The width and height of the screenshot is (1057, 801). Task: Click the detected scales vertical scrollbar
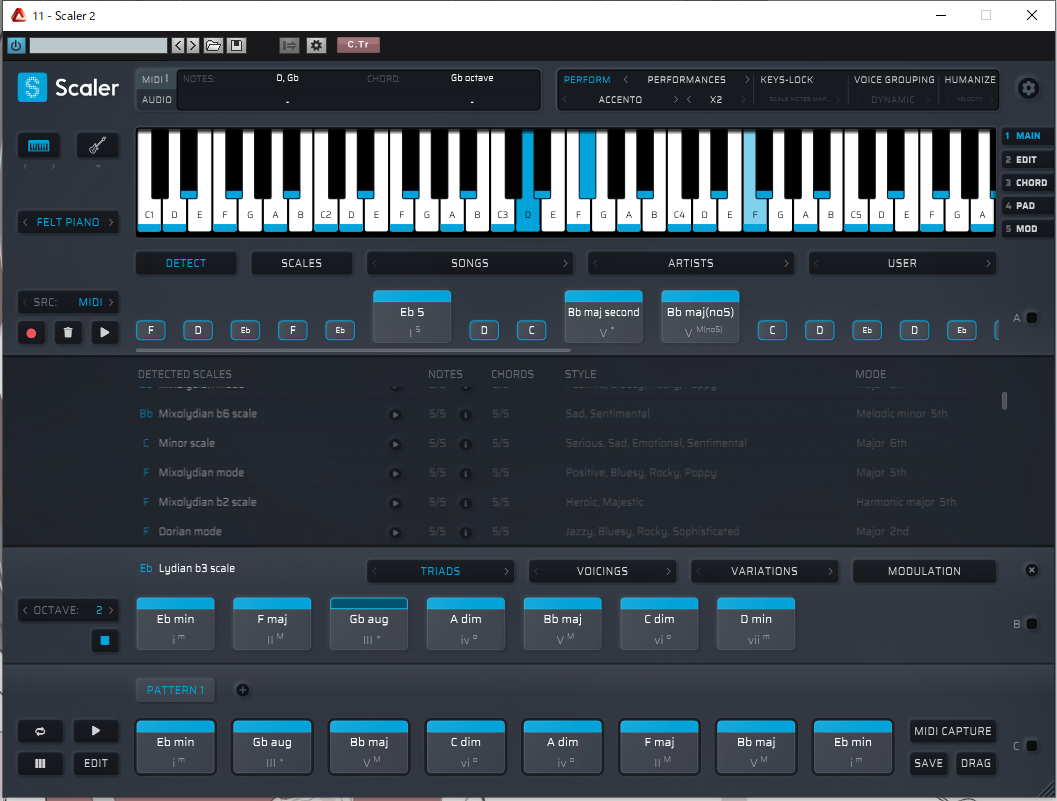(1004, 400)
